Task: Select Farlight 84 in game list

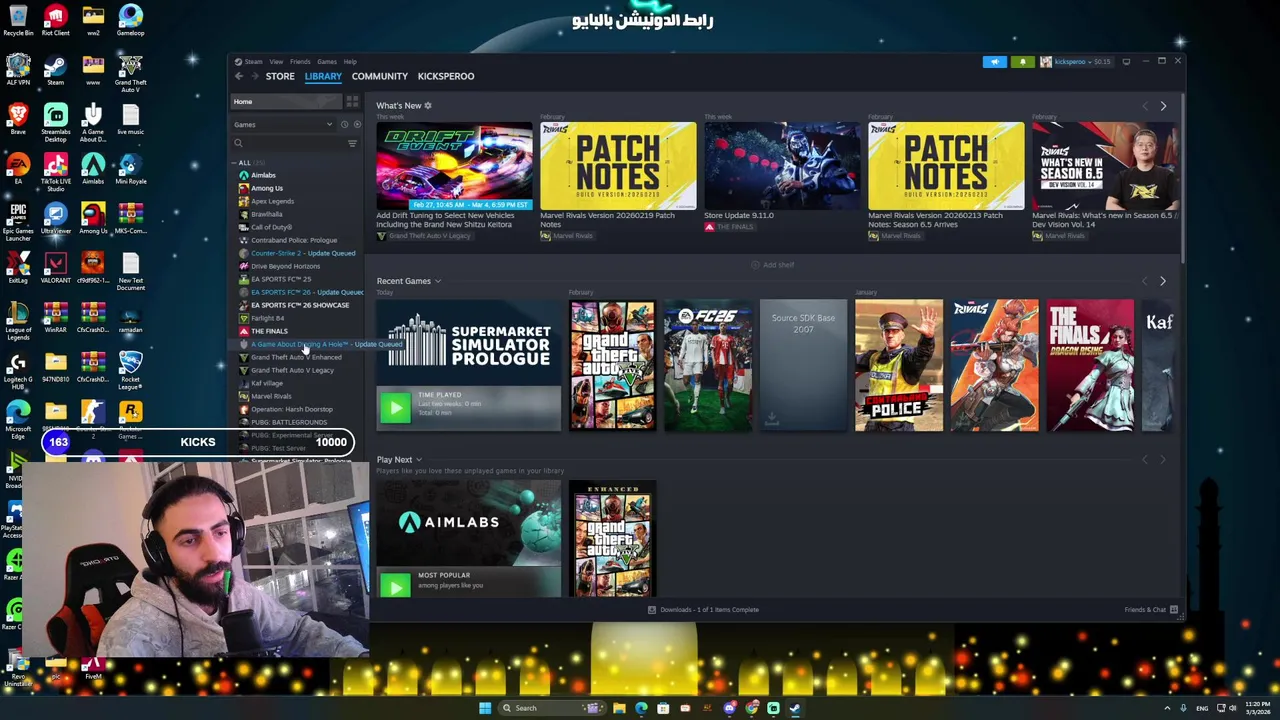Action: pyautogui.click(x=267, y=318)
